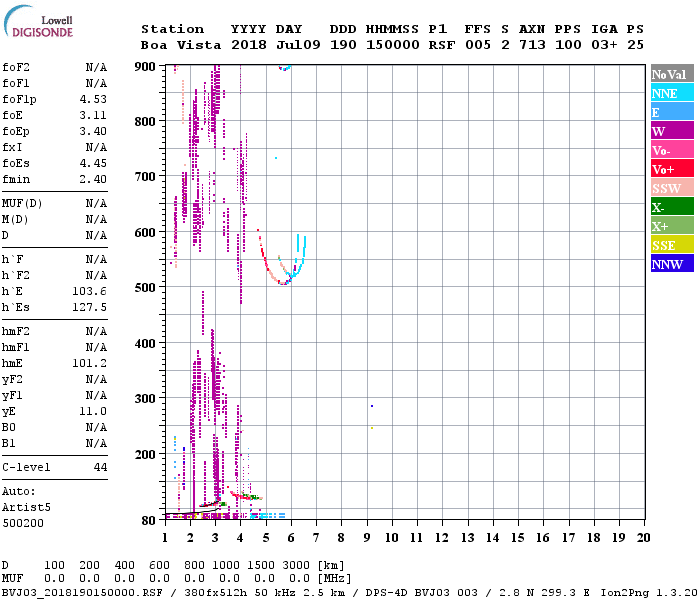700x600 pixels.
Task: Click the 6 MHz frequency axis label
Action: point(291,538)
